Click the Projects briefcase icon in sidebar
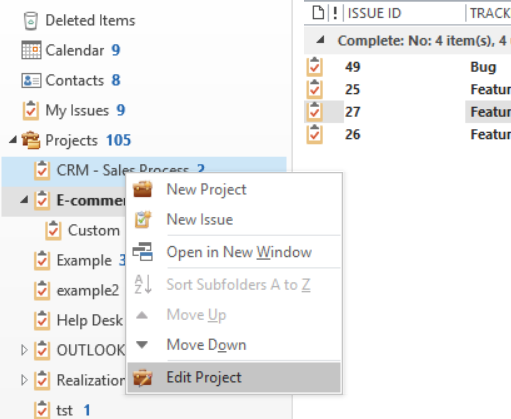 pyautogui.click(x=31, y=140)
